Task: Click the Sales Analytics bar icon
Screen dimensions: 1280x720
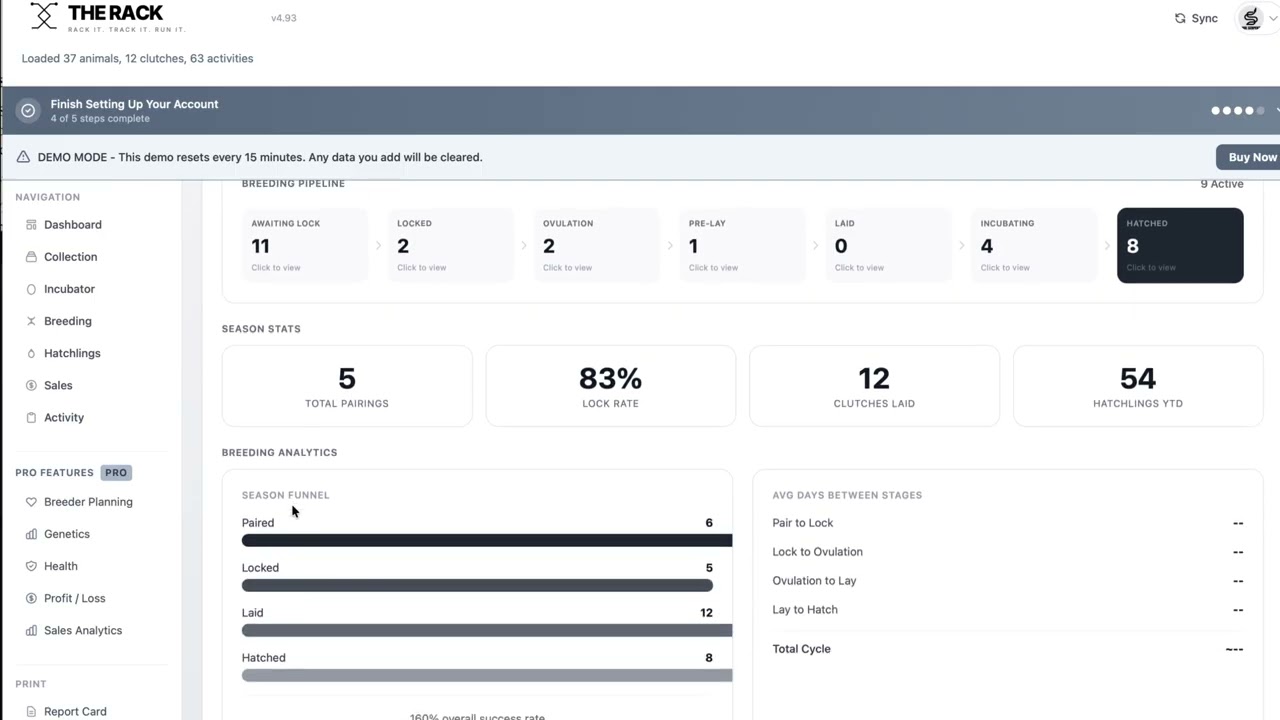Action: click(x=31, y=630)
